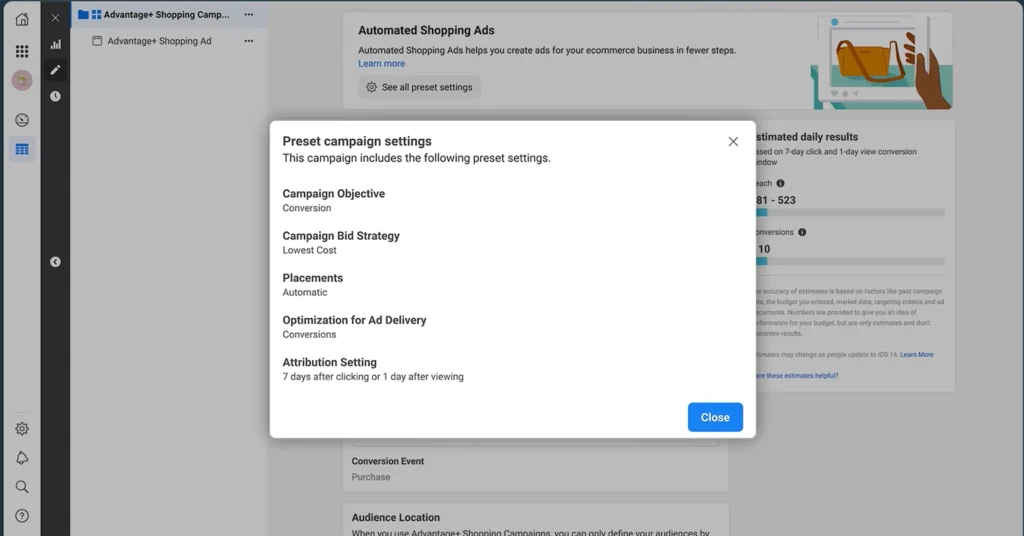Click the Preset campaign settings title

click(x=357, y=141)
